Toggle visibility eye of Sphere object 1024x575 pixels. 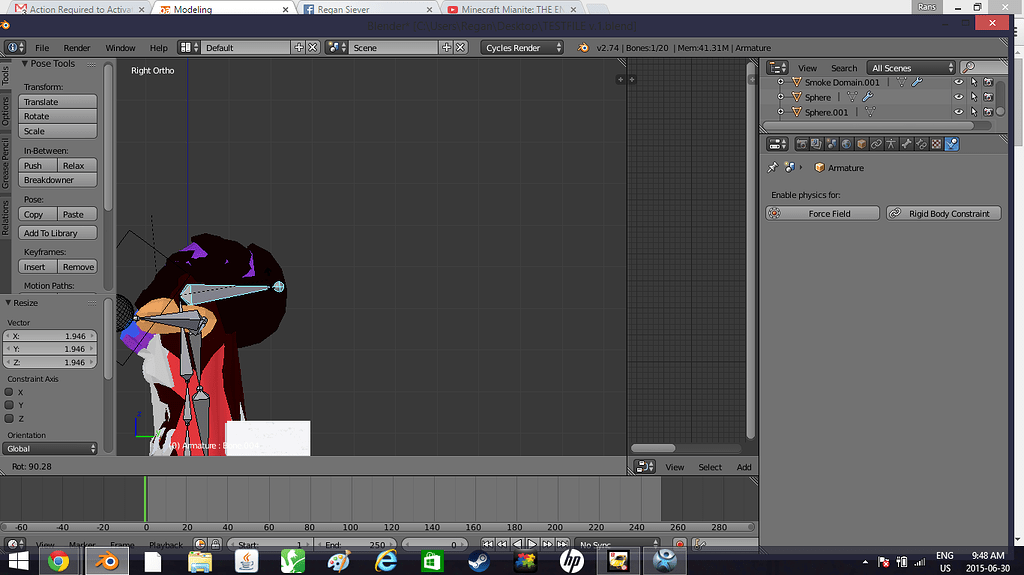pyautogui.click(x=959, y=97)
